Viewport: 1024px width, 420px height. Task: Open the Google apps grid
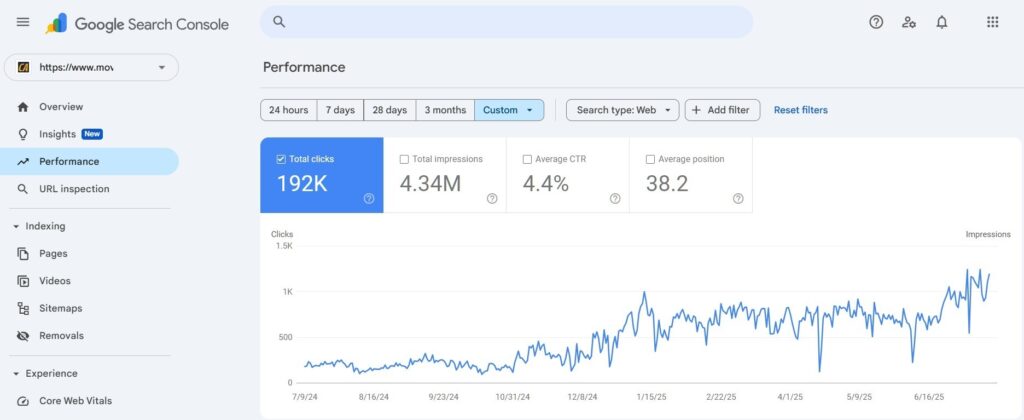[992, 22]
